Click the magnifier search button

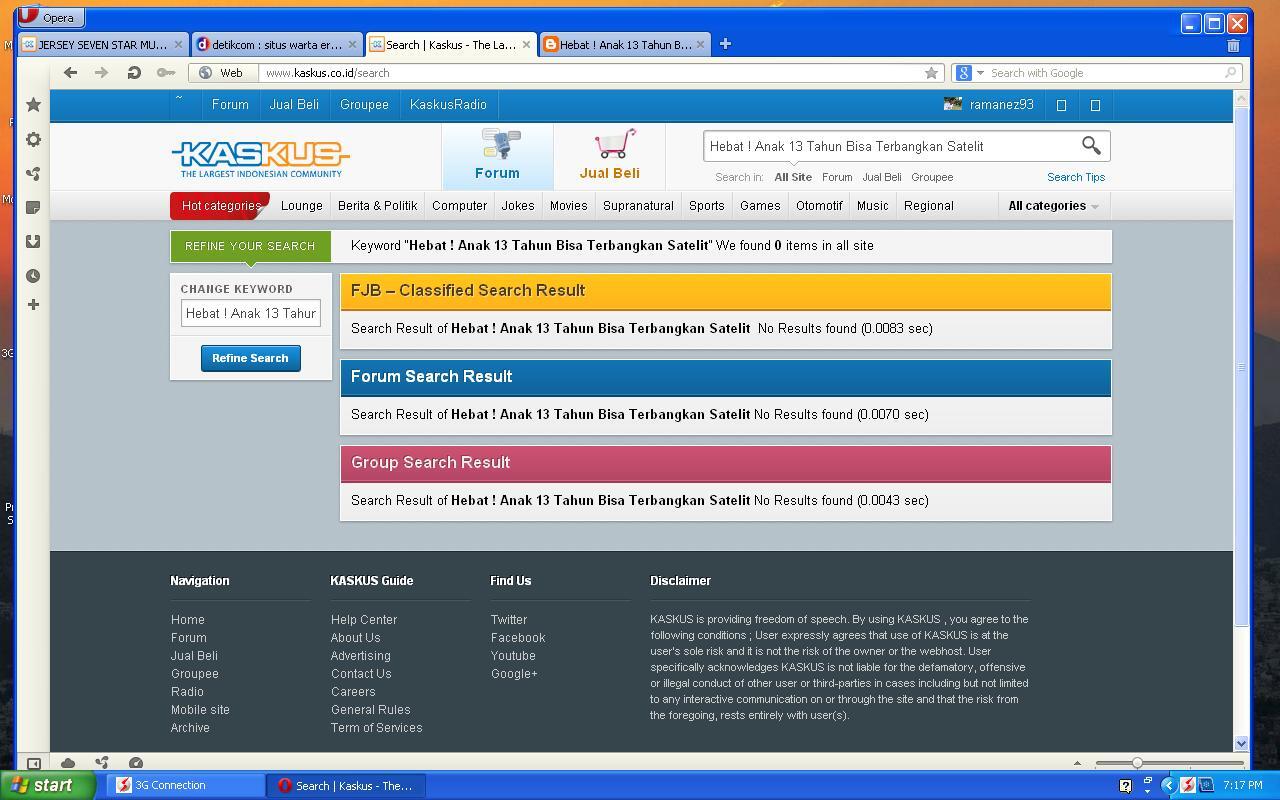[x=1091, y=146]
